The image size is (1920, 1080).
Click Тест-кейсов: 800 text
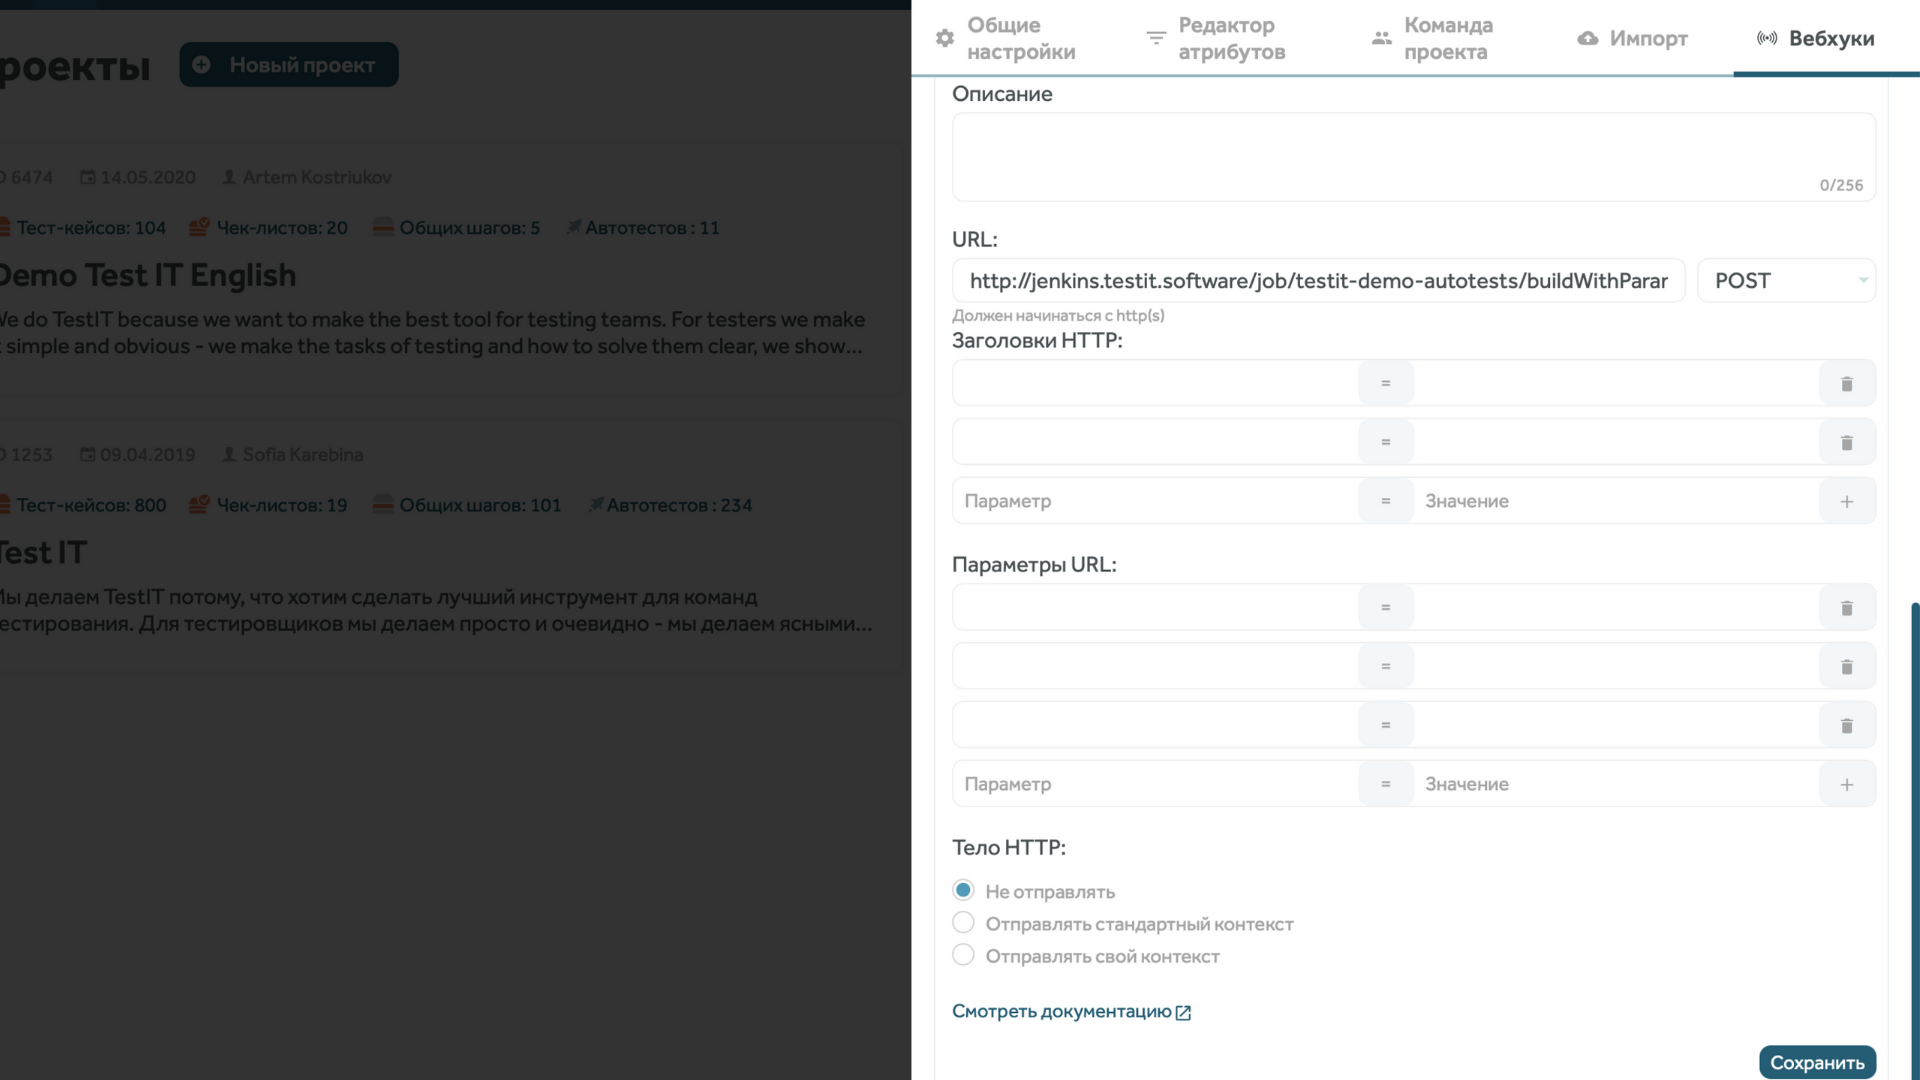tap(91, 505)
